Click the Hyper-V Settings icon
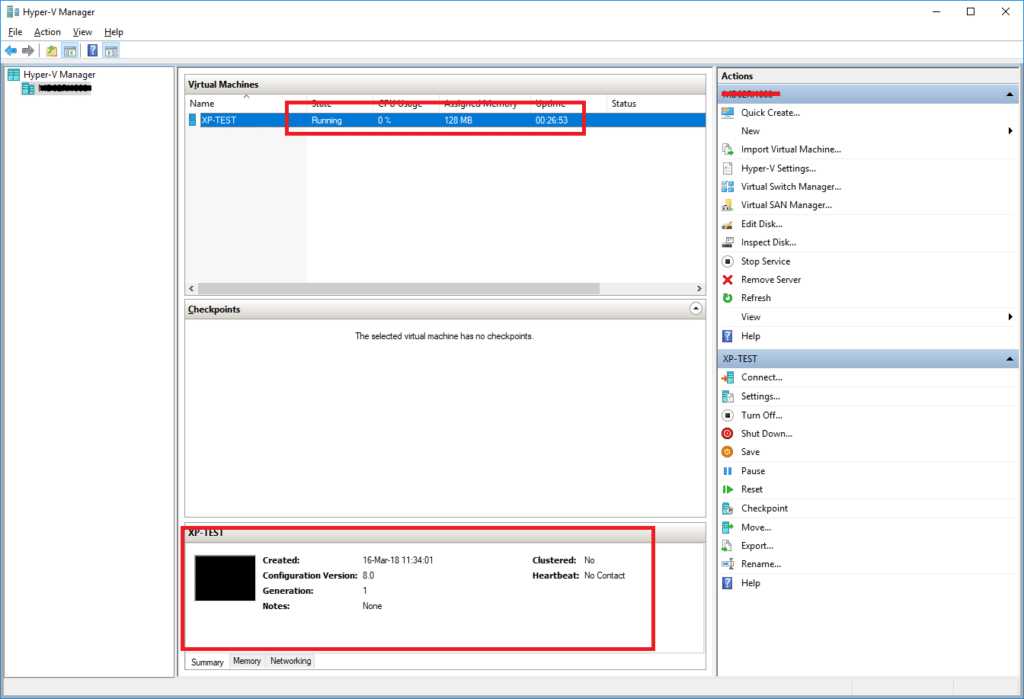 click(x=728, y=168)
